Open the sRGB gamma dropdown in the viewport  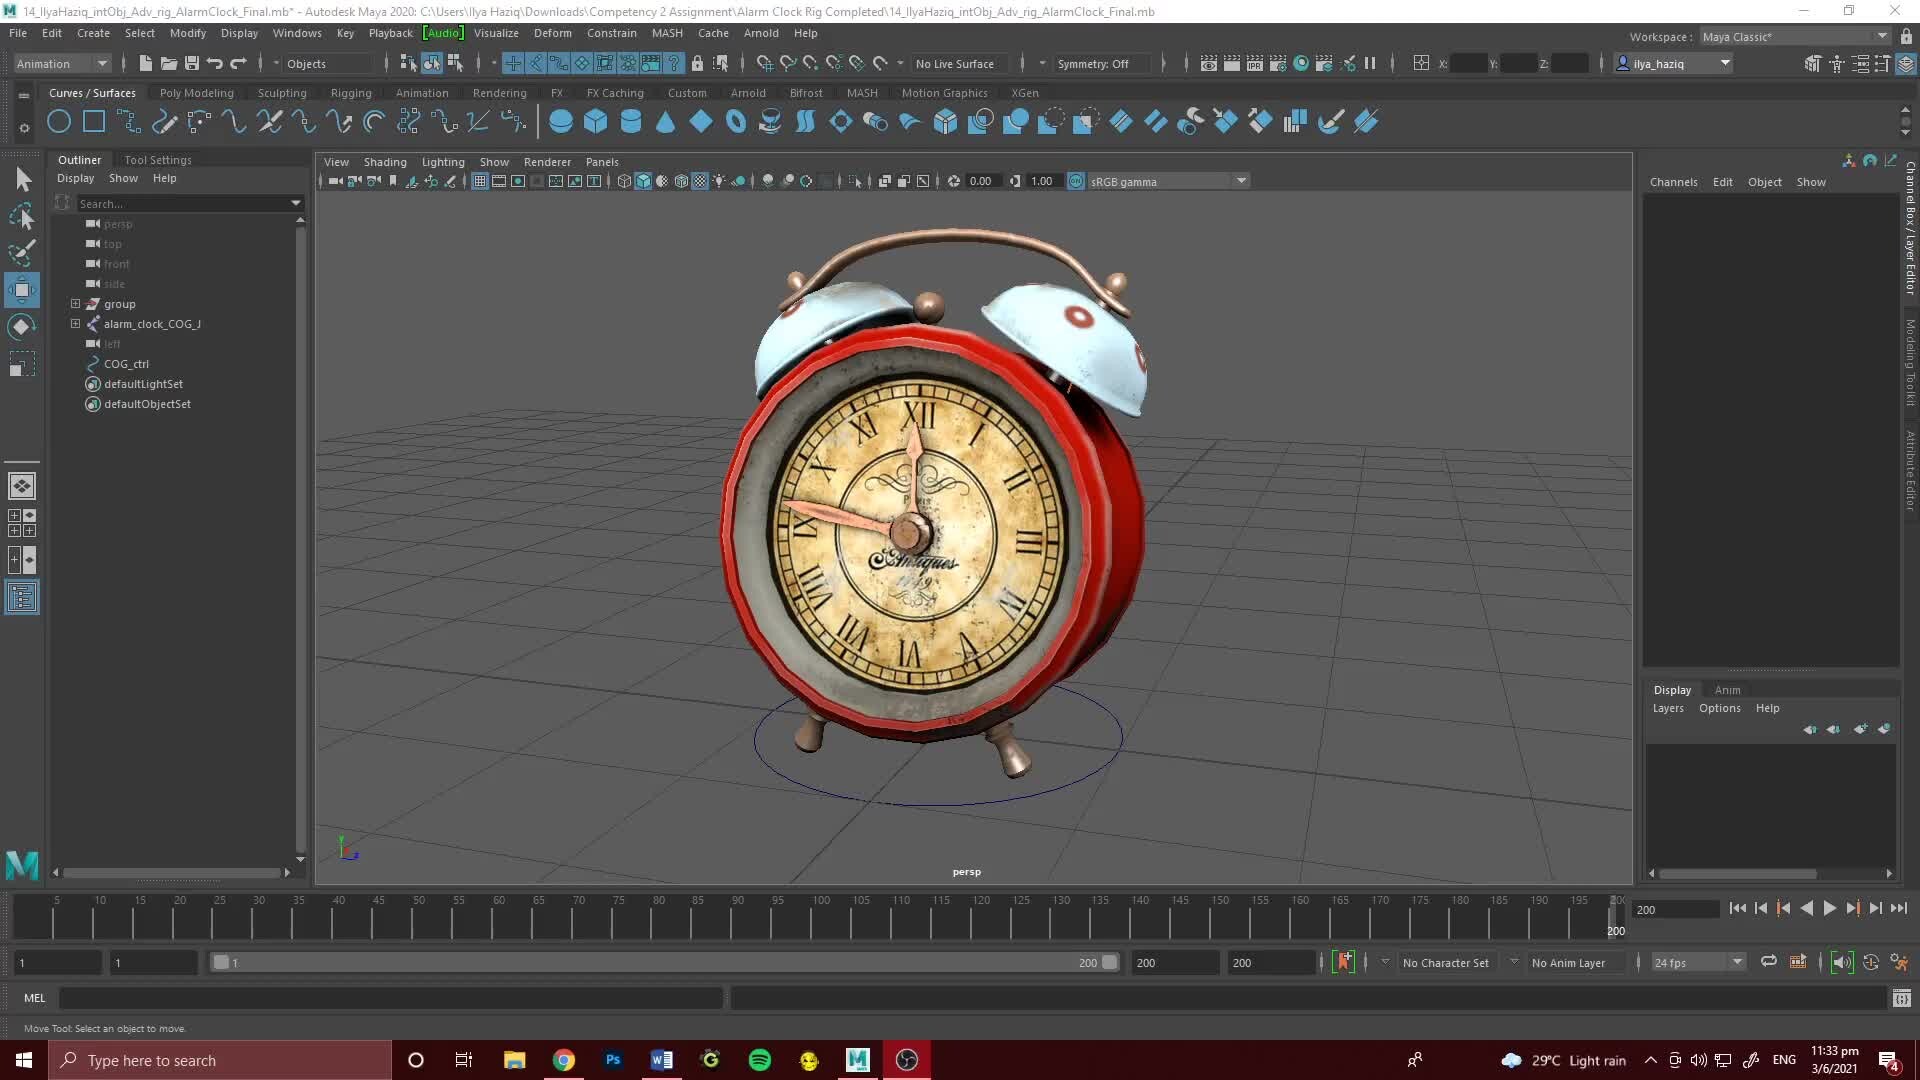point(1240,181)
